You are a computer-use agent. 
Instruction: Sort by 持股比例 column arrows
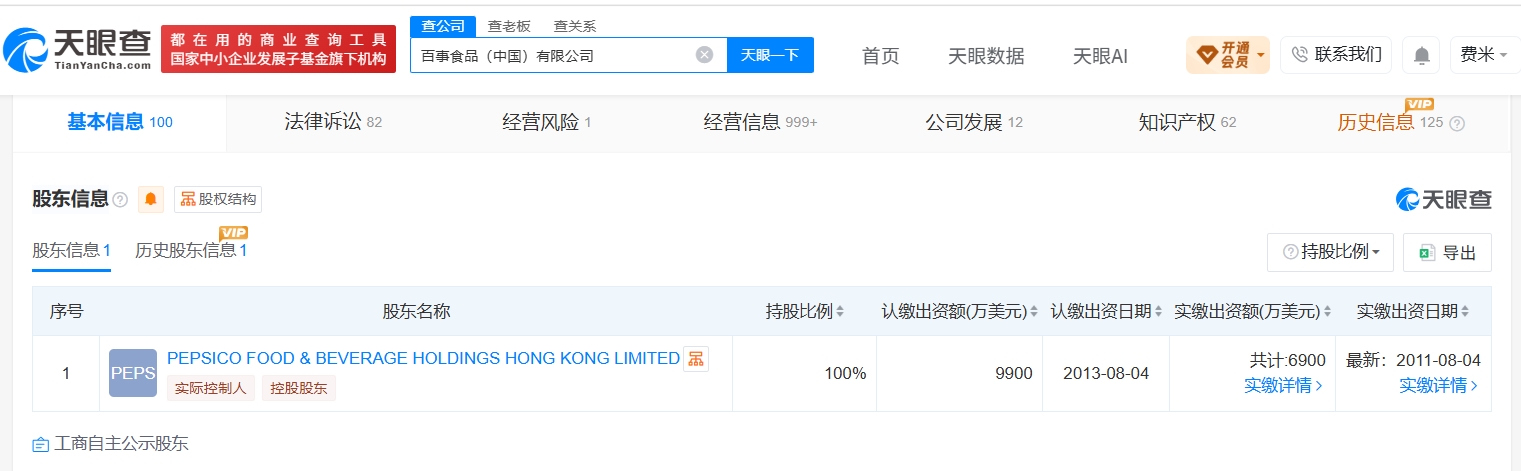pos(840,312)
